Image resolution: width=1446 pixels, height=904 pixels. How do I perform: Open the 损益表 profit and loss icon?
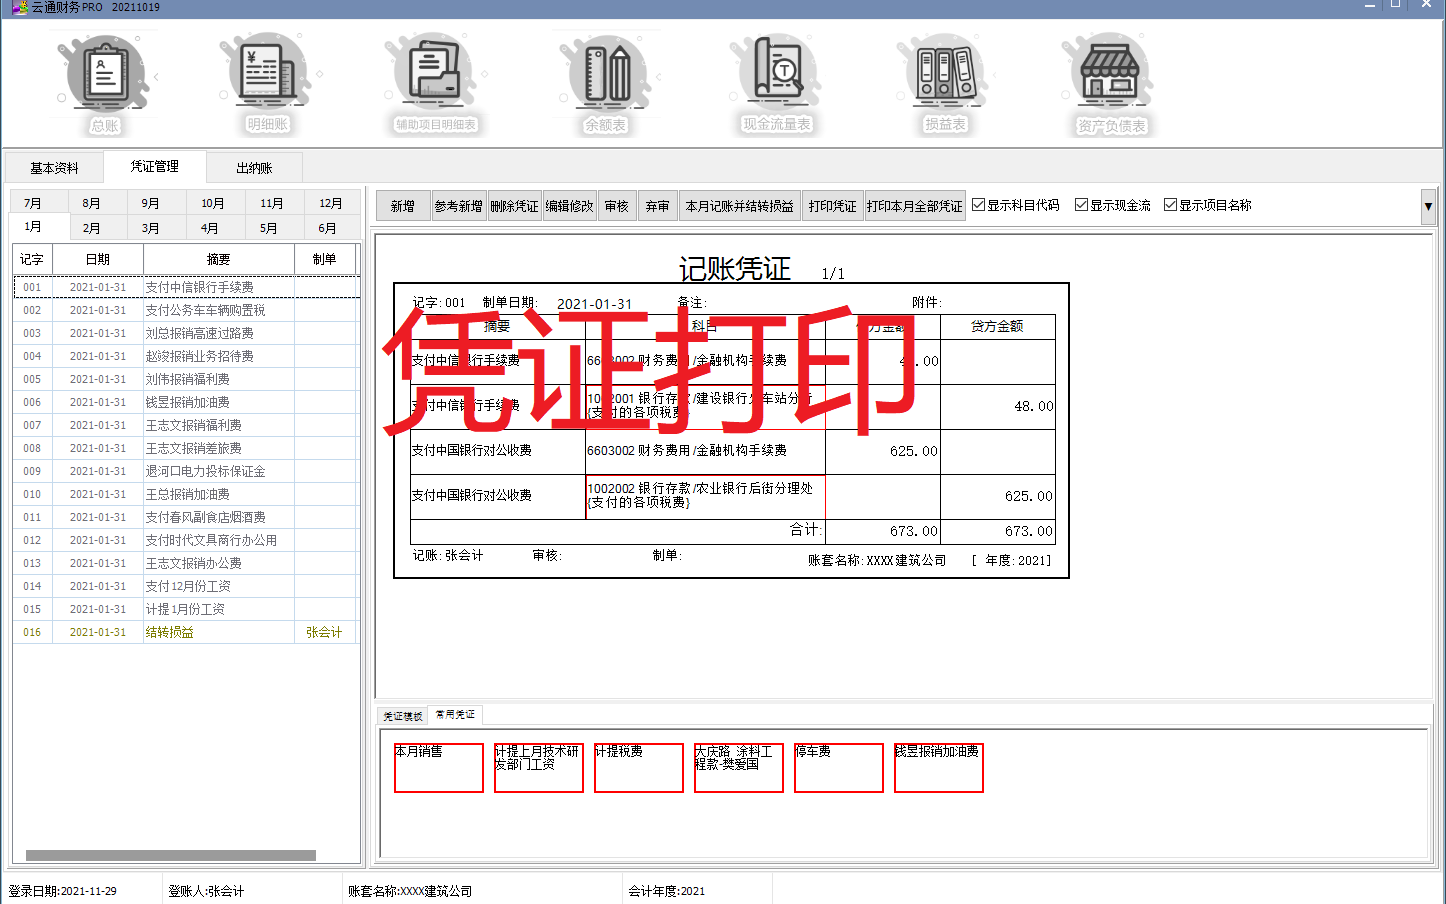tap(945, 85)
